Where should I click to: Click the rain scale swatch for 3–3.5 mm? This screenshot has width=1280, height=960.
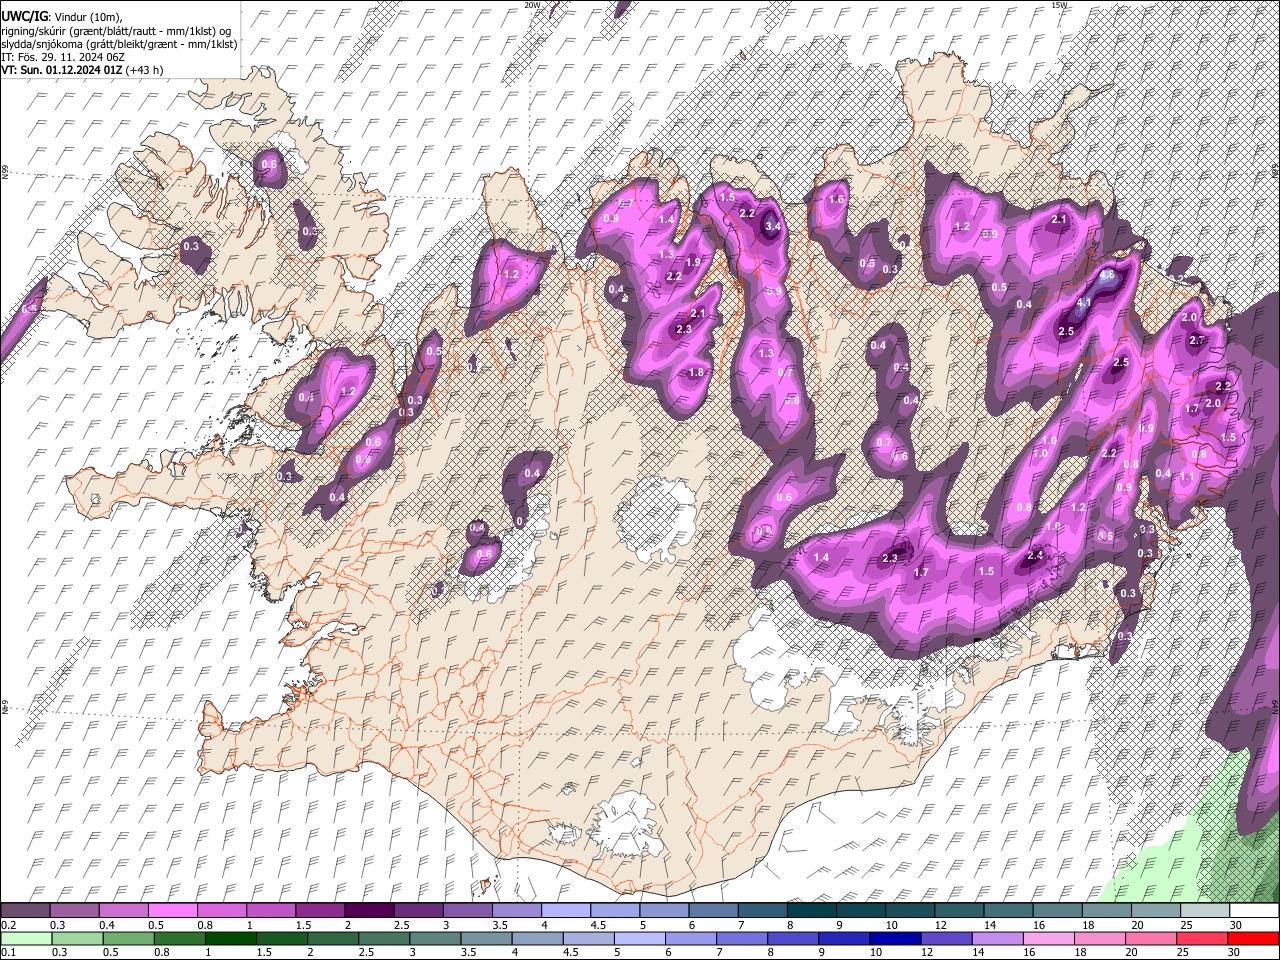(x=436, y=938)
